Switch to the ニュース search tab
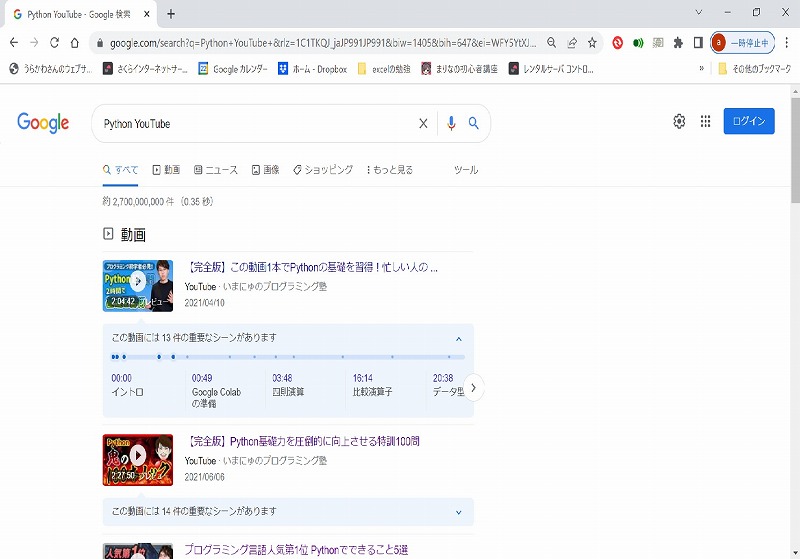The height and width of the screenshot is (559, 800). (x=216, y=170)
